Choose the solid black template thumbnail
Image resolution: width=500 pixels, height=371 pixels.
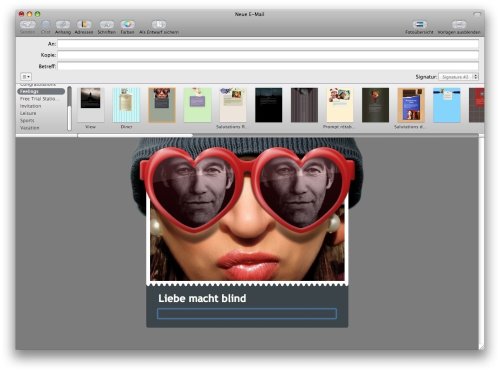tap(269, 105)
